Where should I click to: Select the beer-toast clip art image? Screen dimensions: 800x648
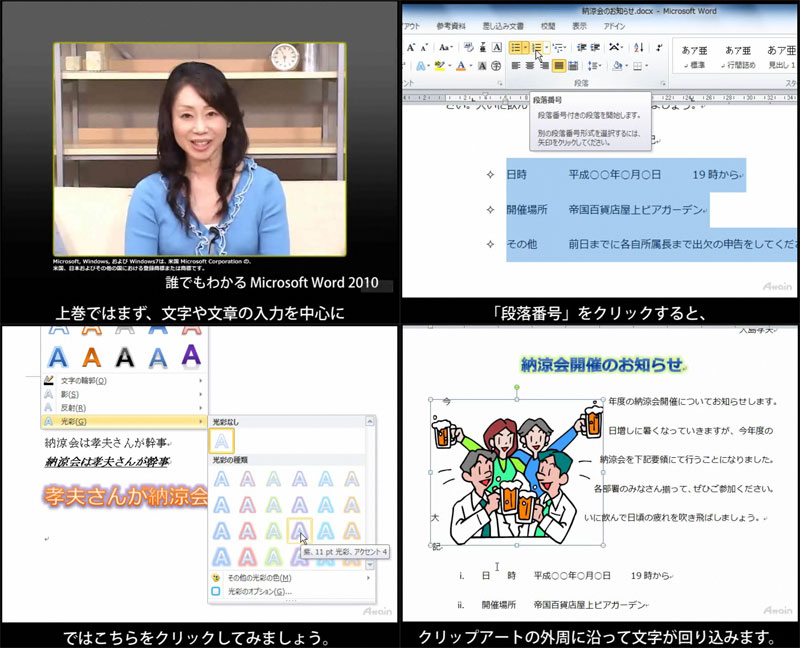(x=517, y=472)
